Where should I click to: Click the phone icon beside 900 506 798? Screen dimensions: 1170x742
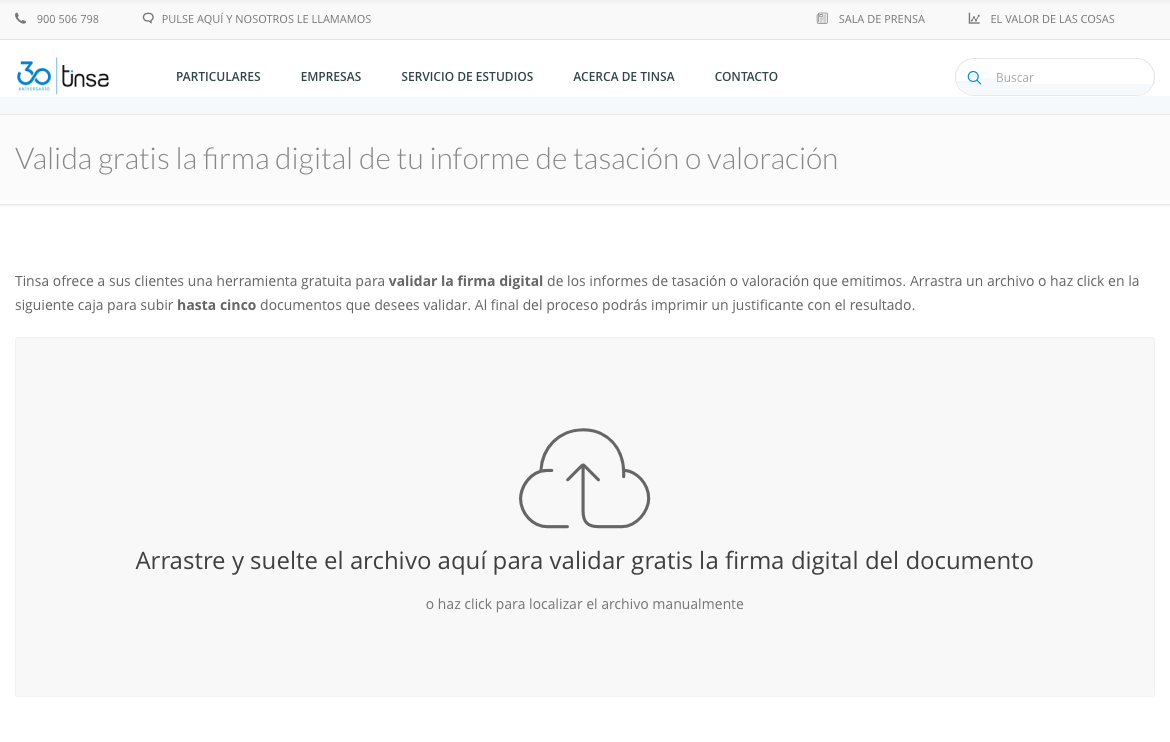click(x=20, y=19)
